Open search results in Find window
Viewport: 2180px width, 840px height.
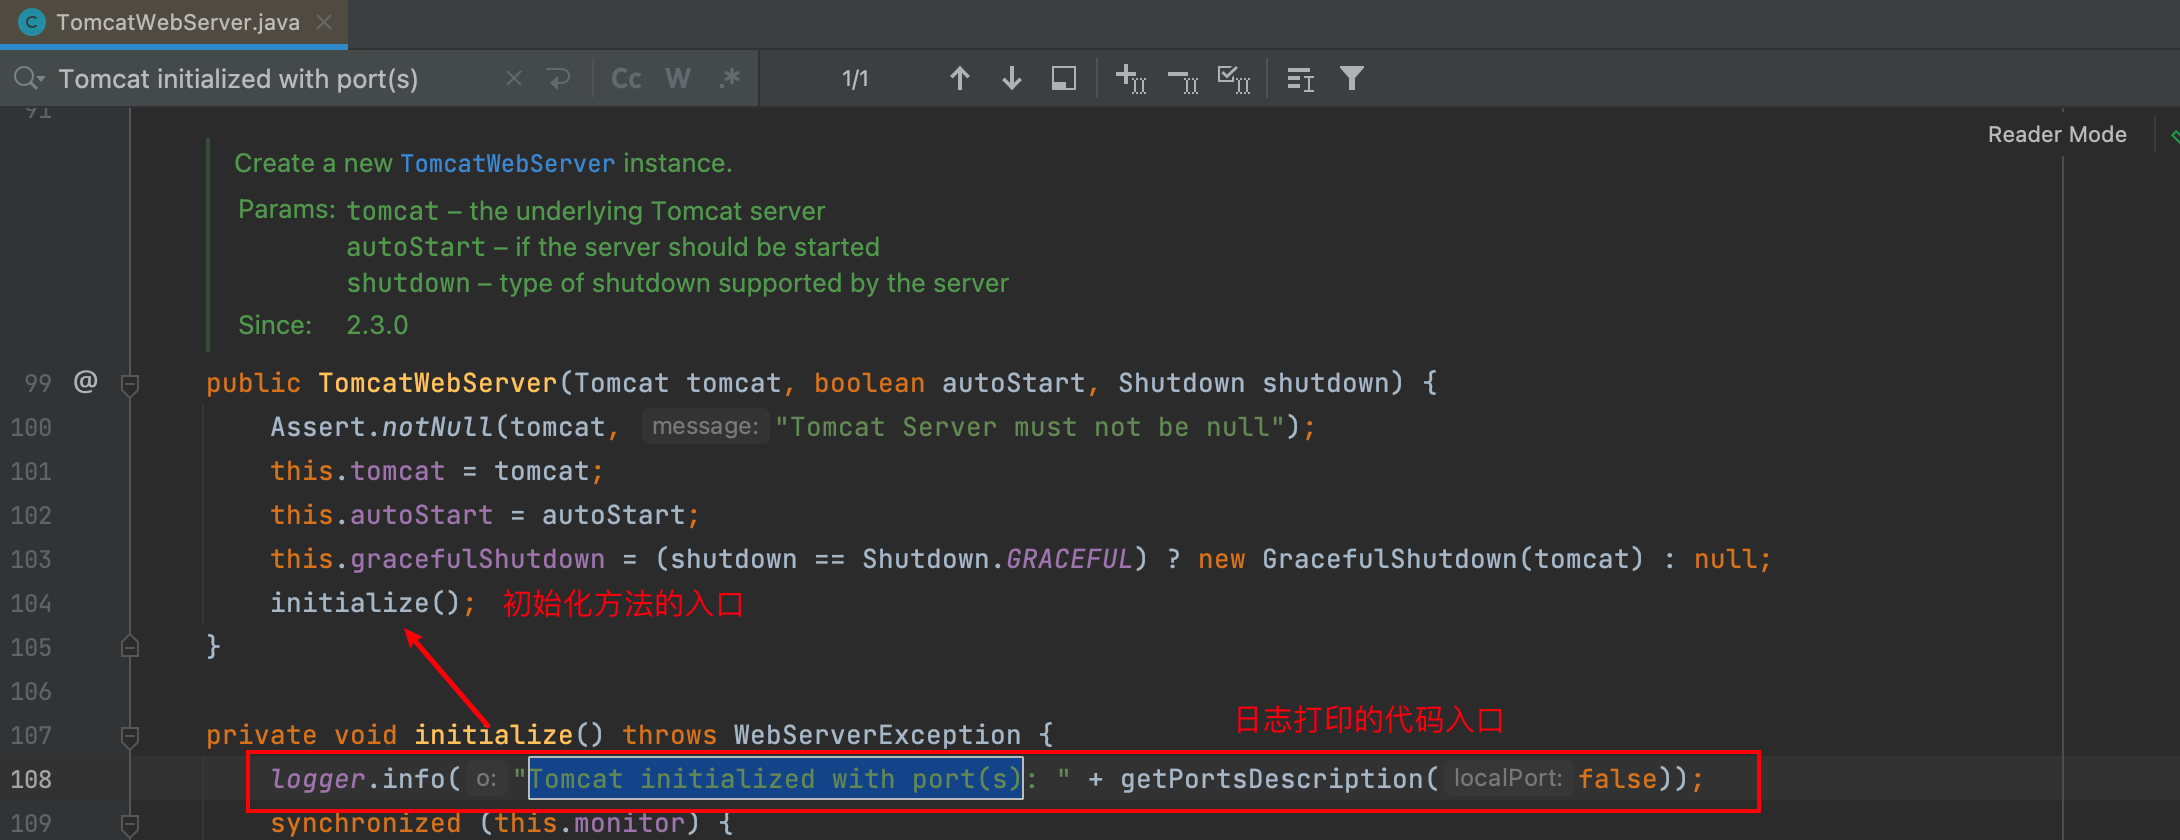pyautogui.click(x=1064, y=78)
